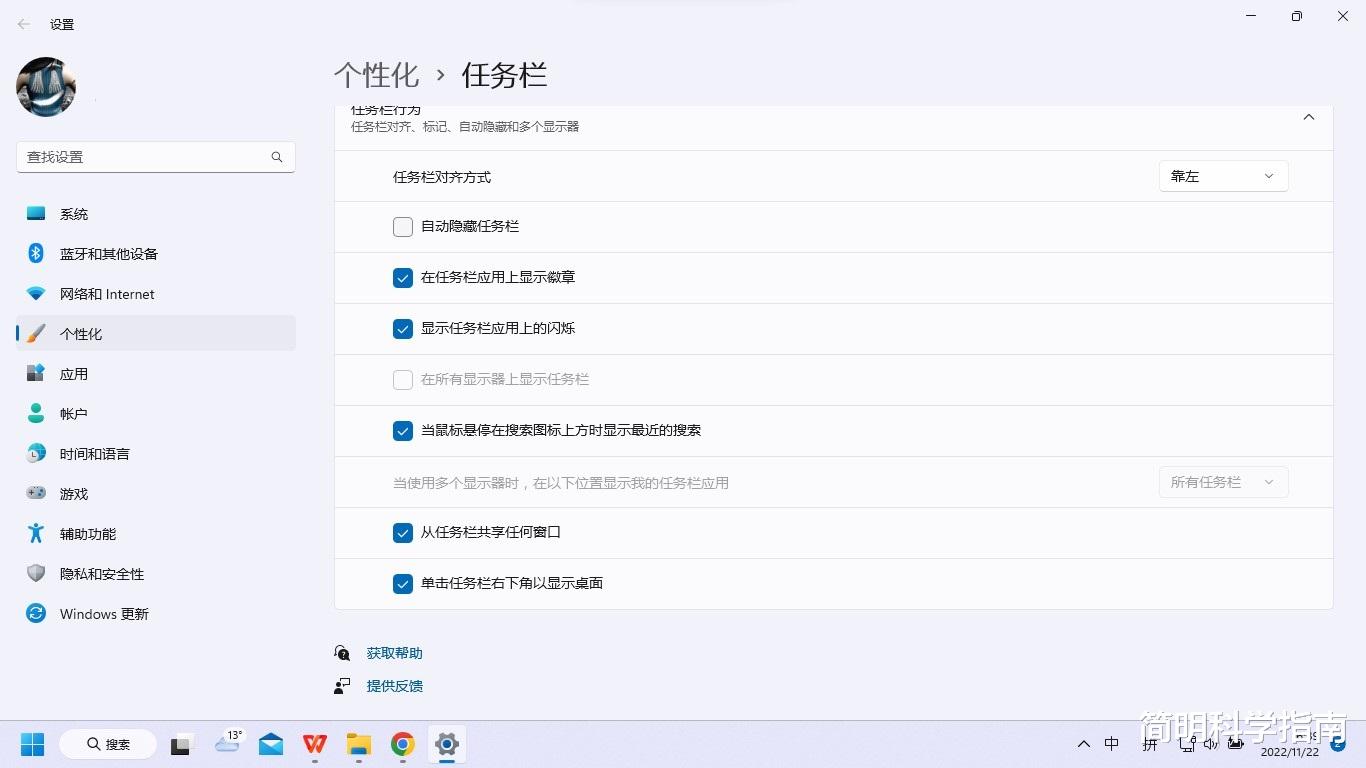The image size is (1366, 768).
Task: Open the 任务栏对齐方式 dropdown
Action: 1222,175
